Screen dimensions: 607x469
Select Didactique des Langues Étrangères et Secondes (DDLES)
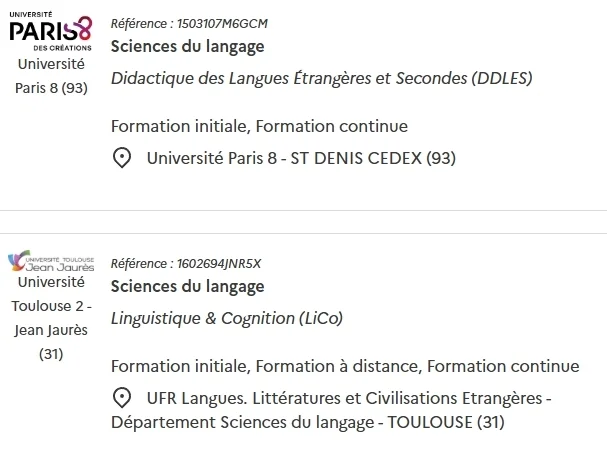coord(322,78)
